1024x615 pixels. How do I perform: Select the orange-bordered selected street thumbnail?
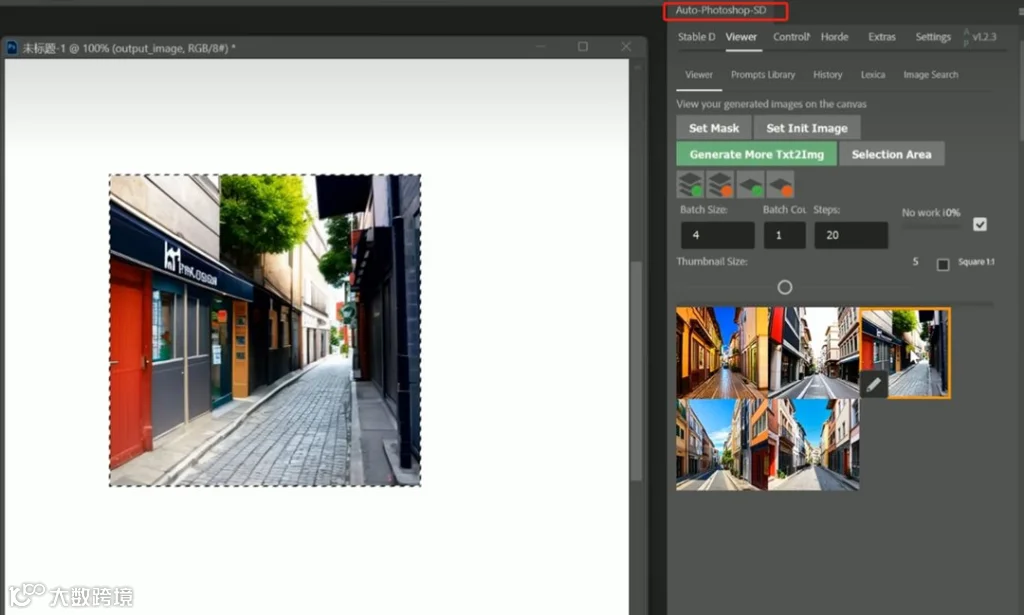(905, 353)
